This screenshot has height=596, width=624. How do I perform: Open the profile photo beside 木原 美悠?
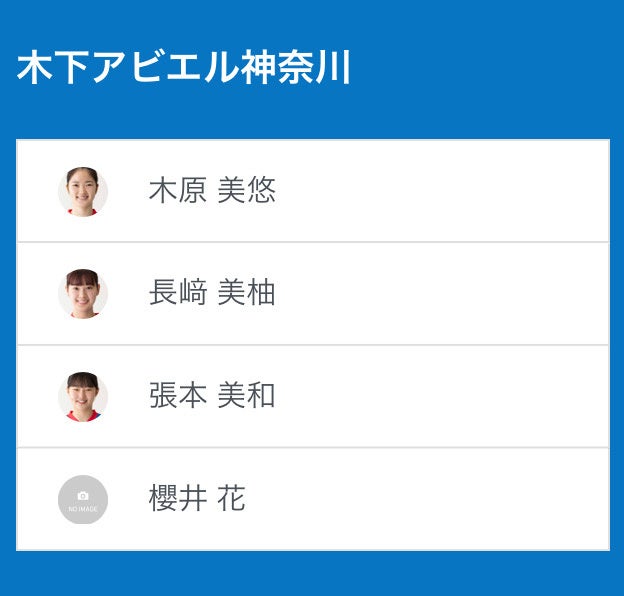click(83, 191)
